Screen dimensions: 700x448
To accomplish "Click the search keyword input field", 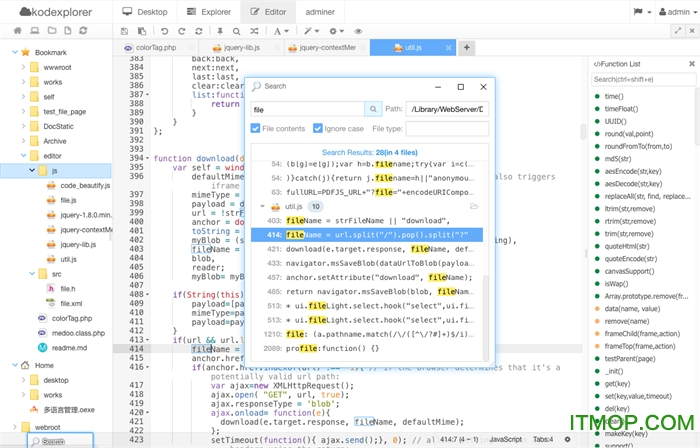I will 307,109.
